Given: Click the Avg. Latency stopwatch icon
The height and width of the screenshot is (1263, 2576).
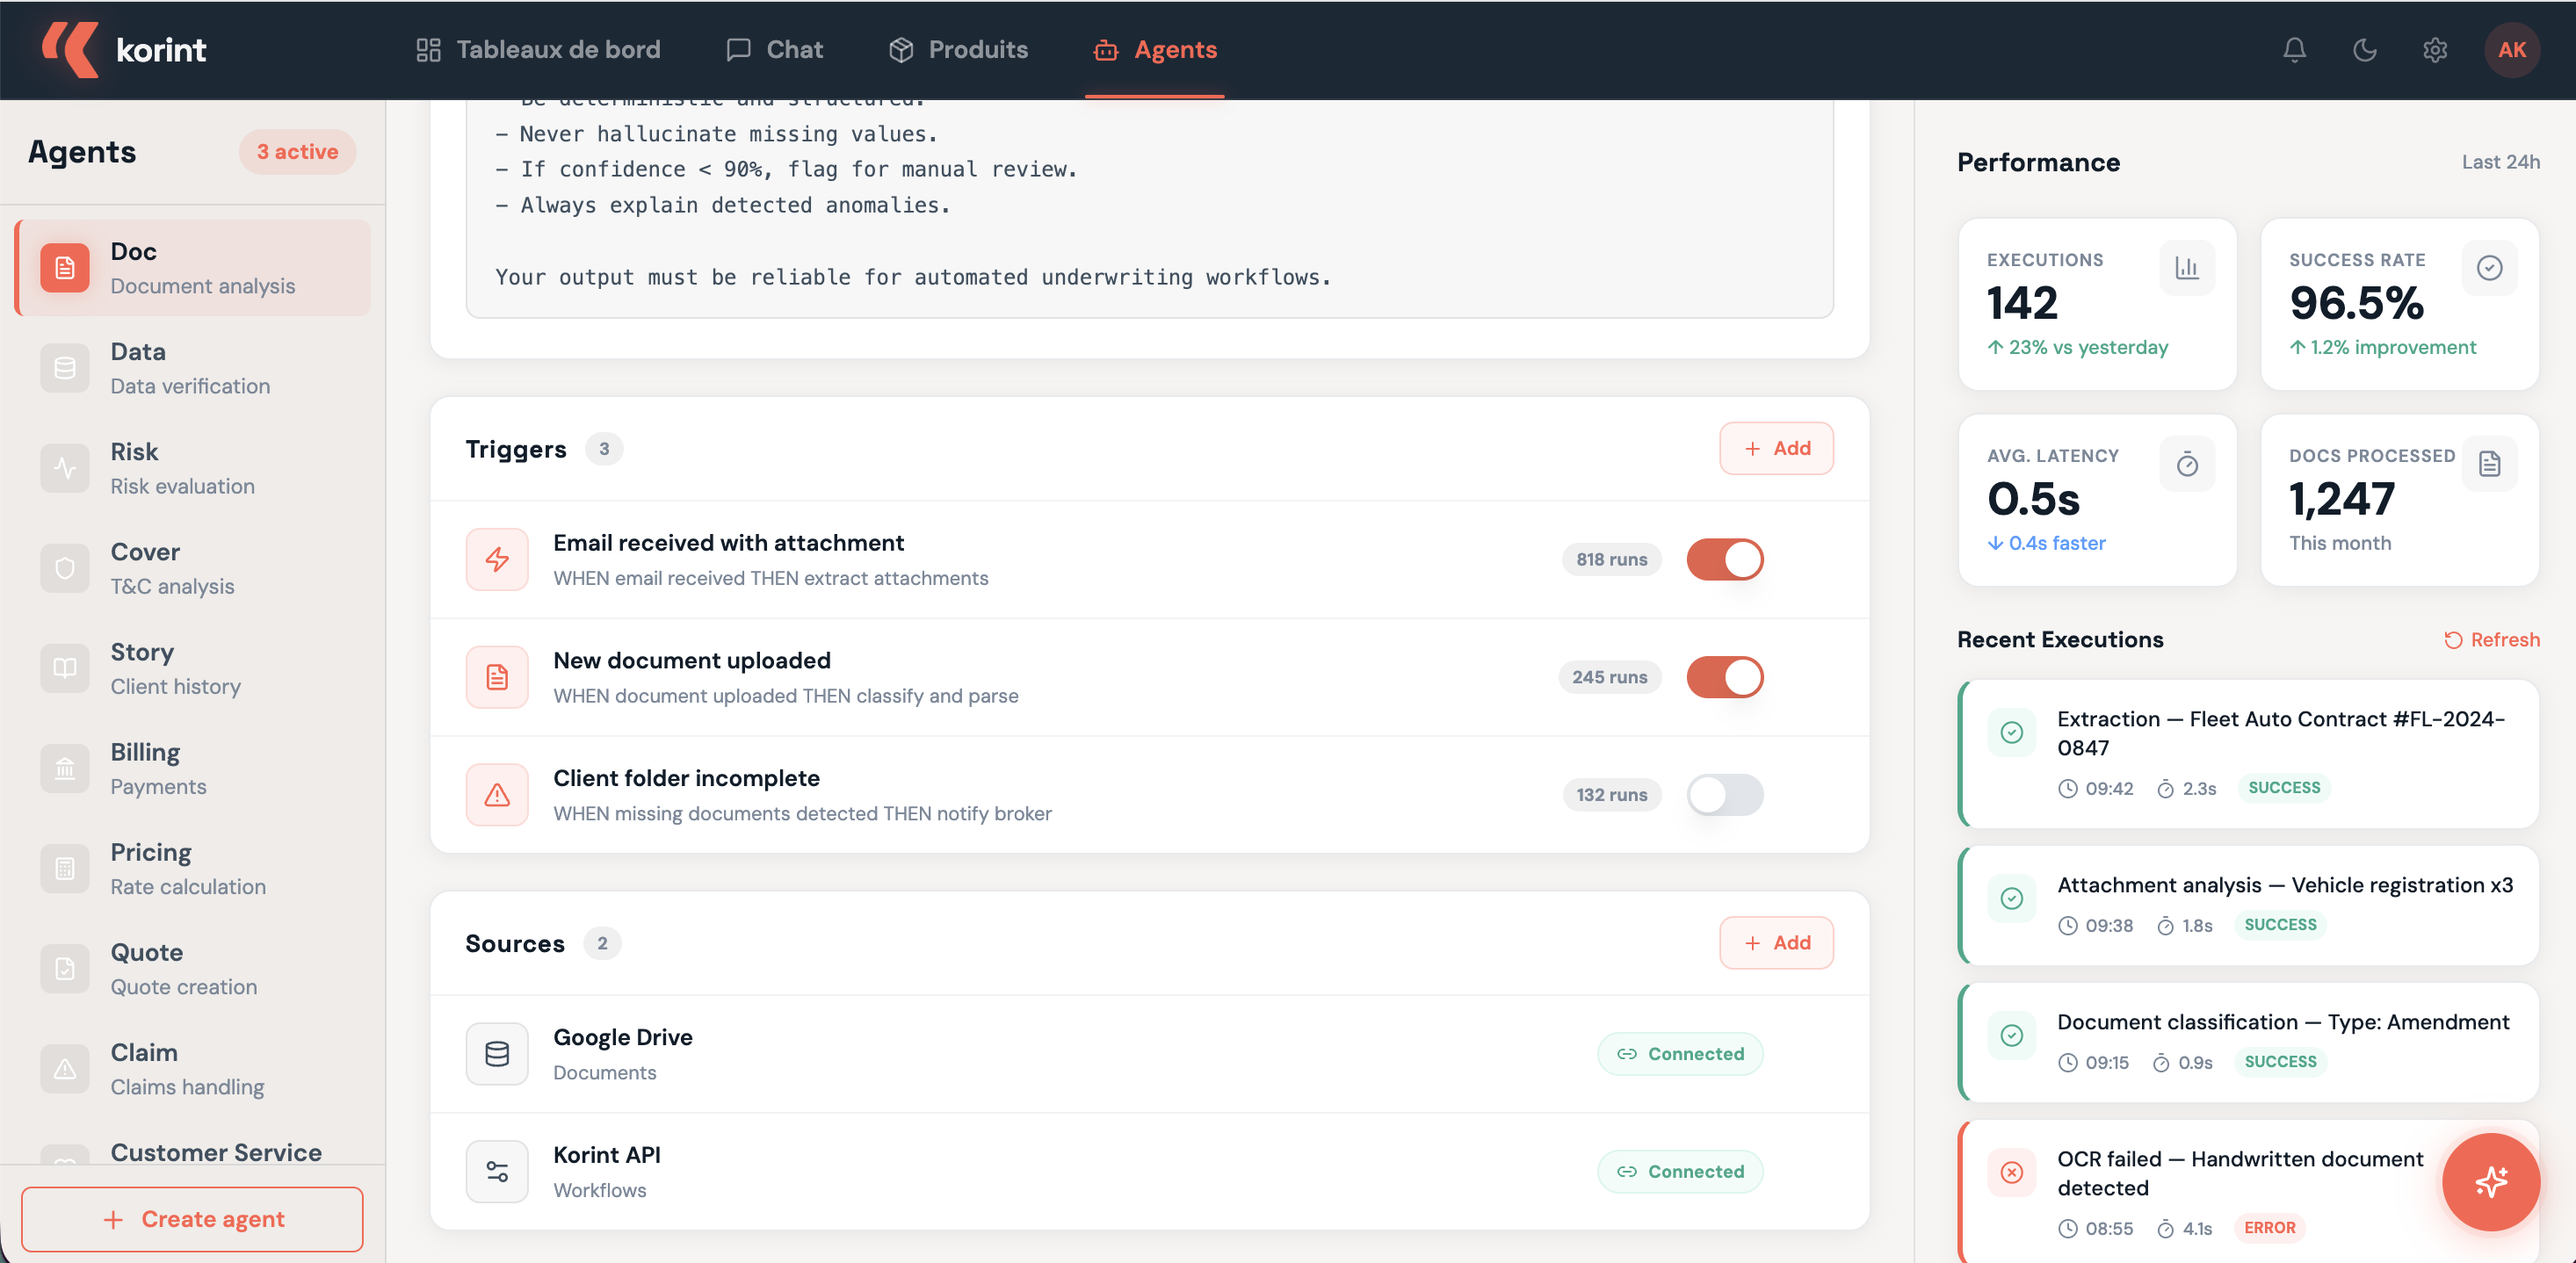Looking at the screenshot, I should pyautogui.click(x=2186, y=464).
